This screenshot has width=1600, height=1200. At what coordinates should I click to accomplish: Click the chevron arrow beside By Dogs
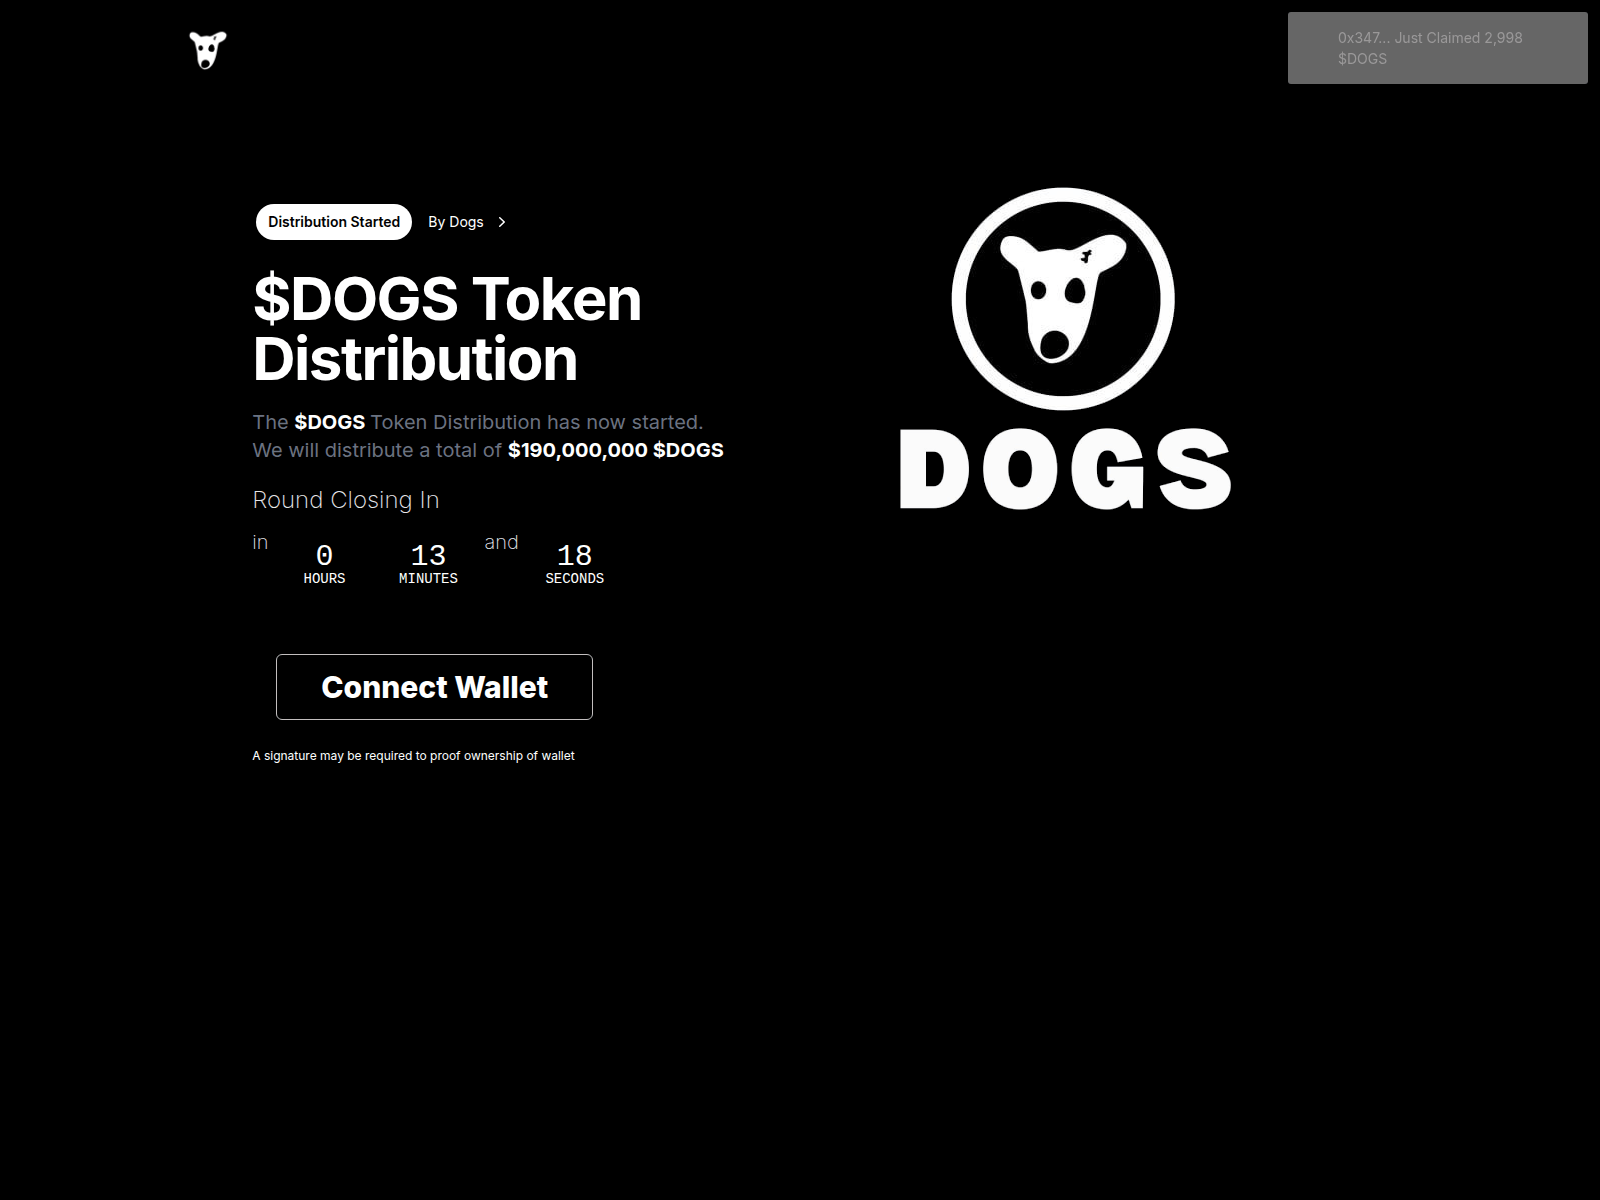pyautogui.click(x=502, y=222)
